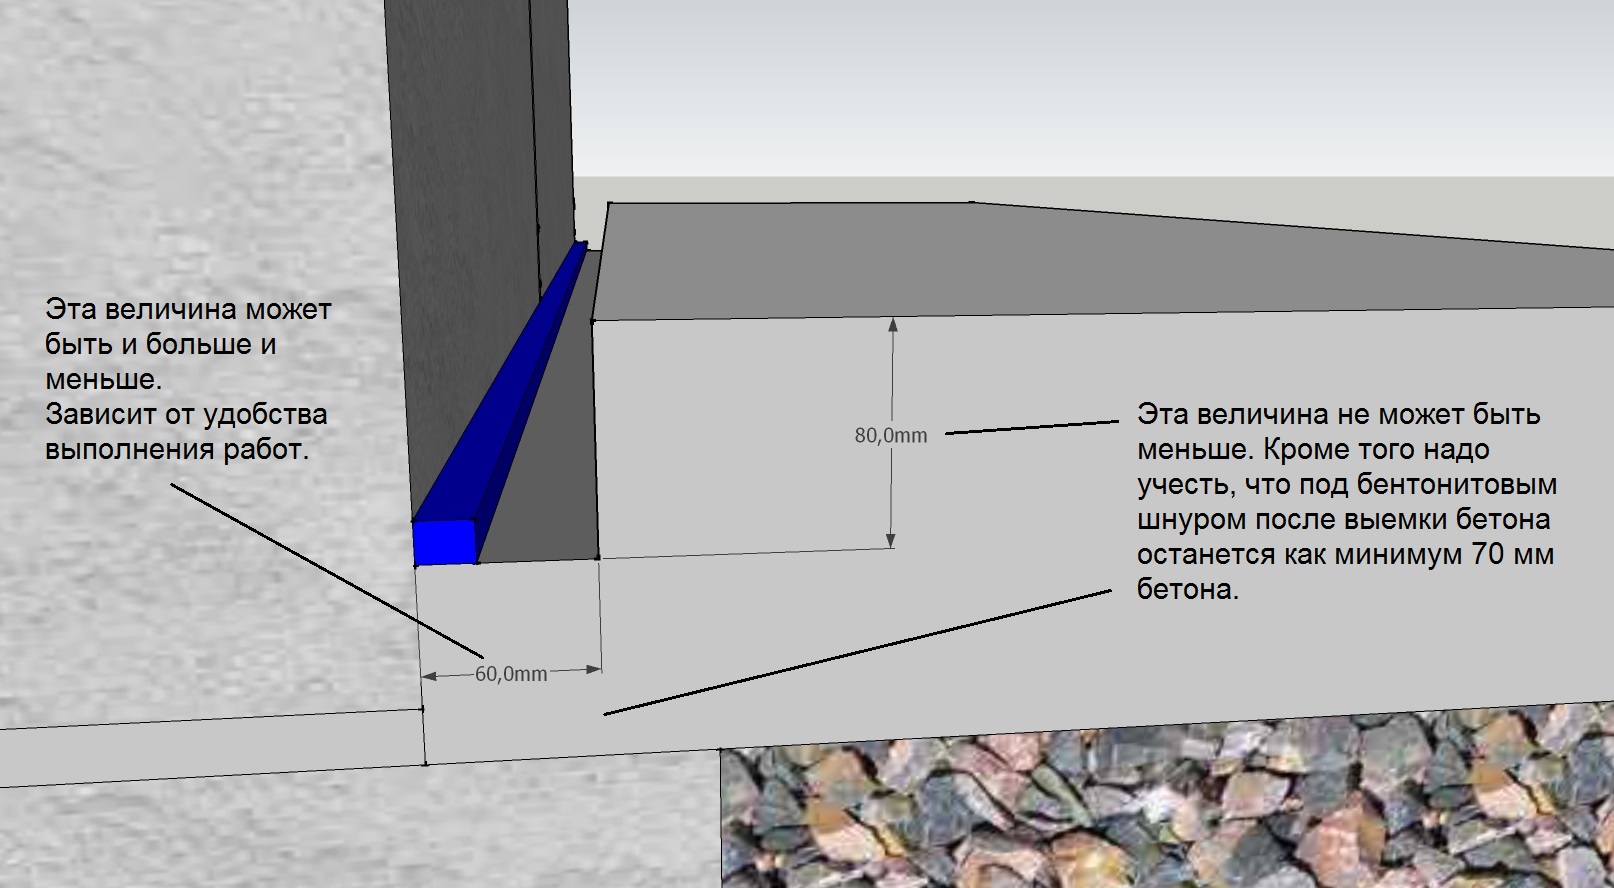Click the annotation starting "Эта величина не может"
Screen dimensions: 1614x888
(x=1347, y=502)
